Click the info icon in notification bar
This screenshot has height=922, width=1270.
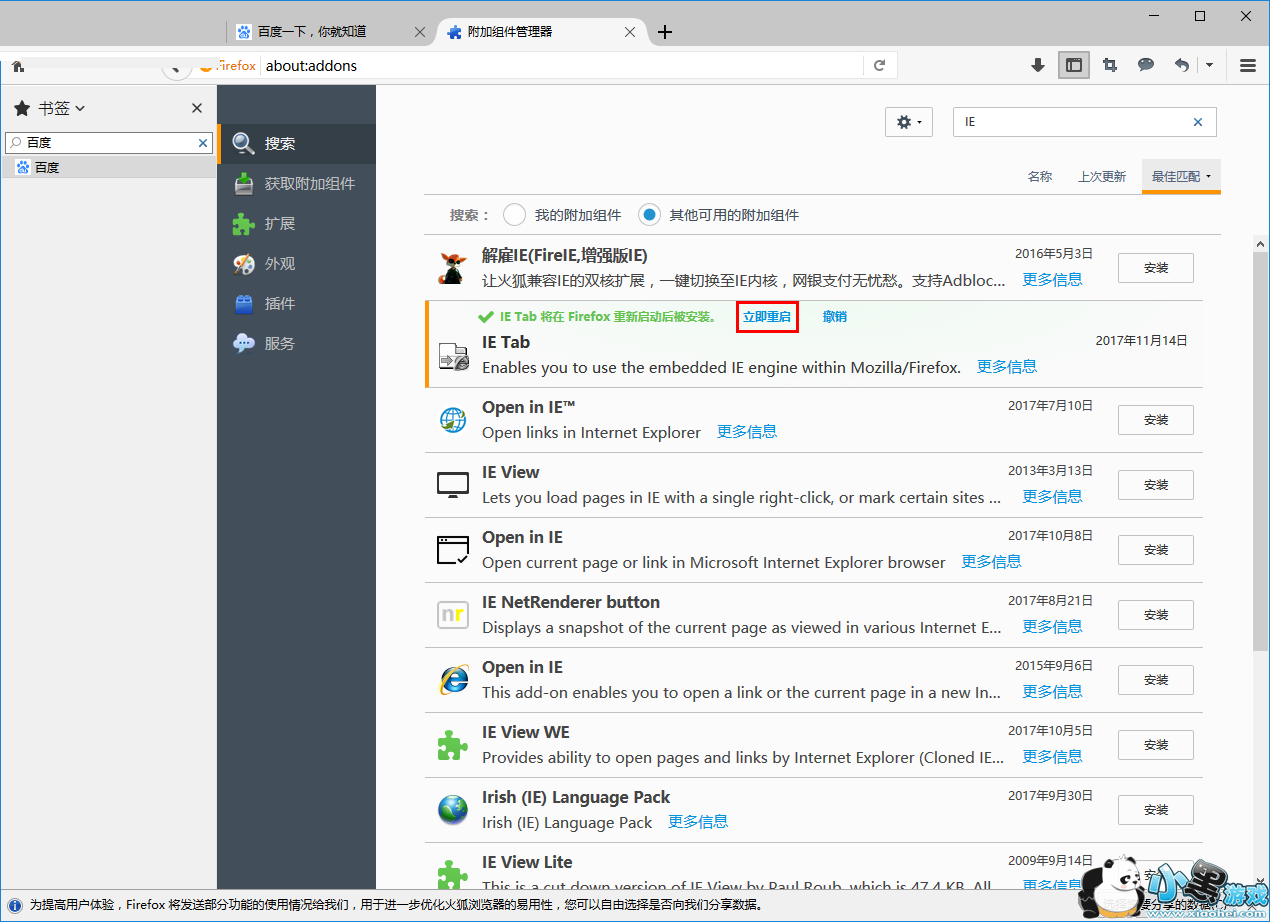click(14, 905)
